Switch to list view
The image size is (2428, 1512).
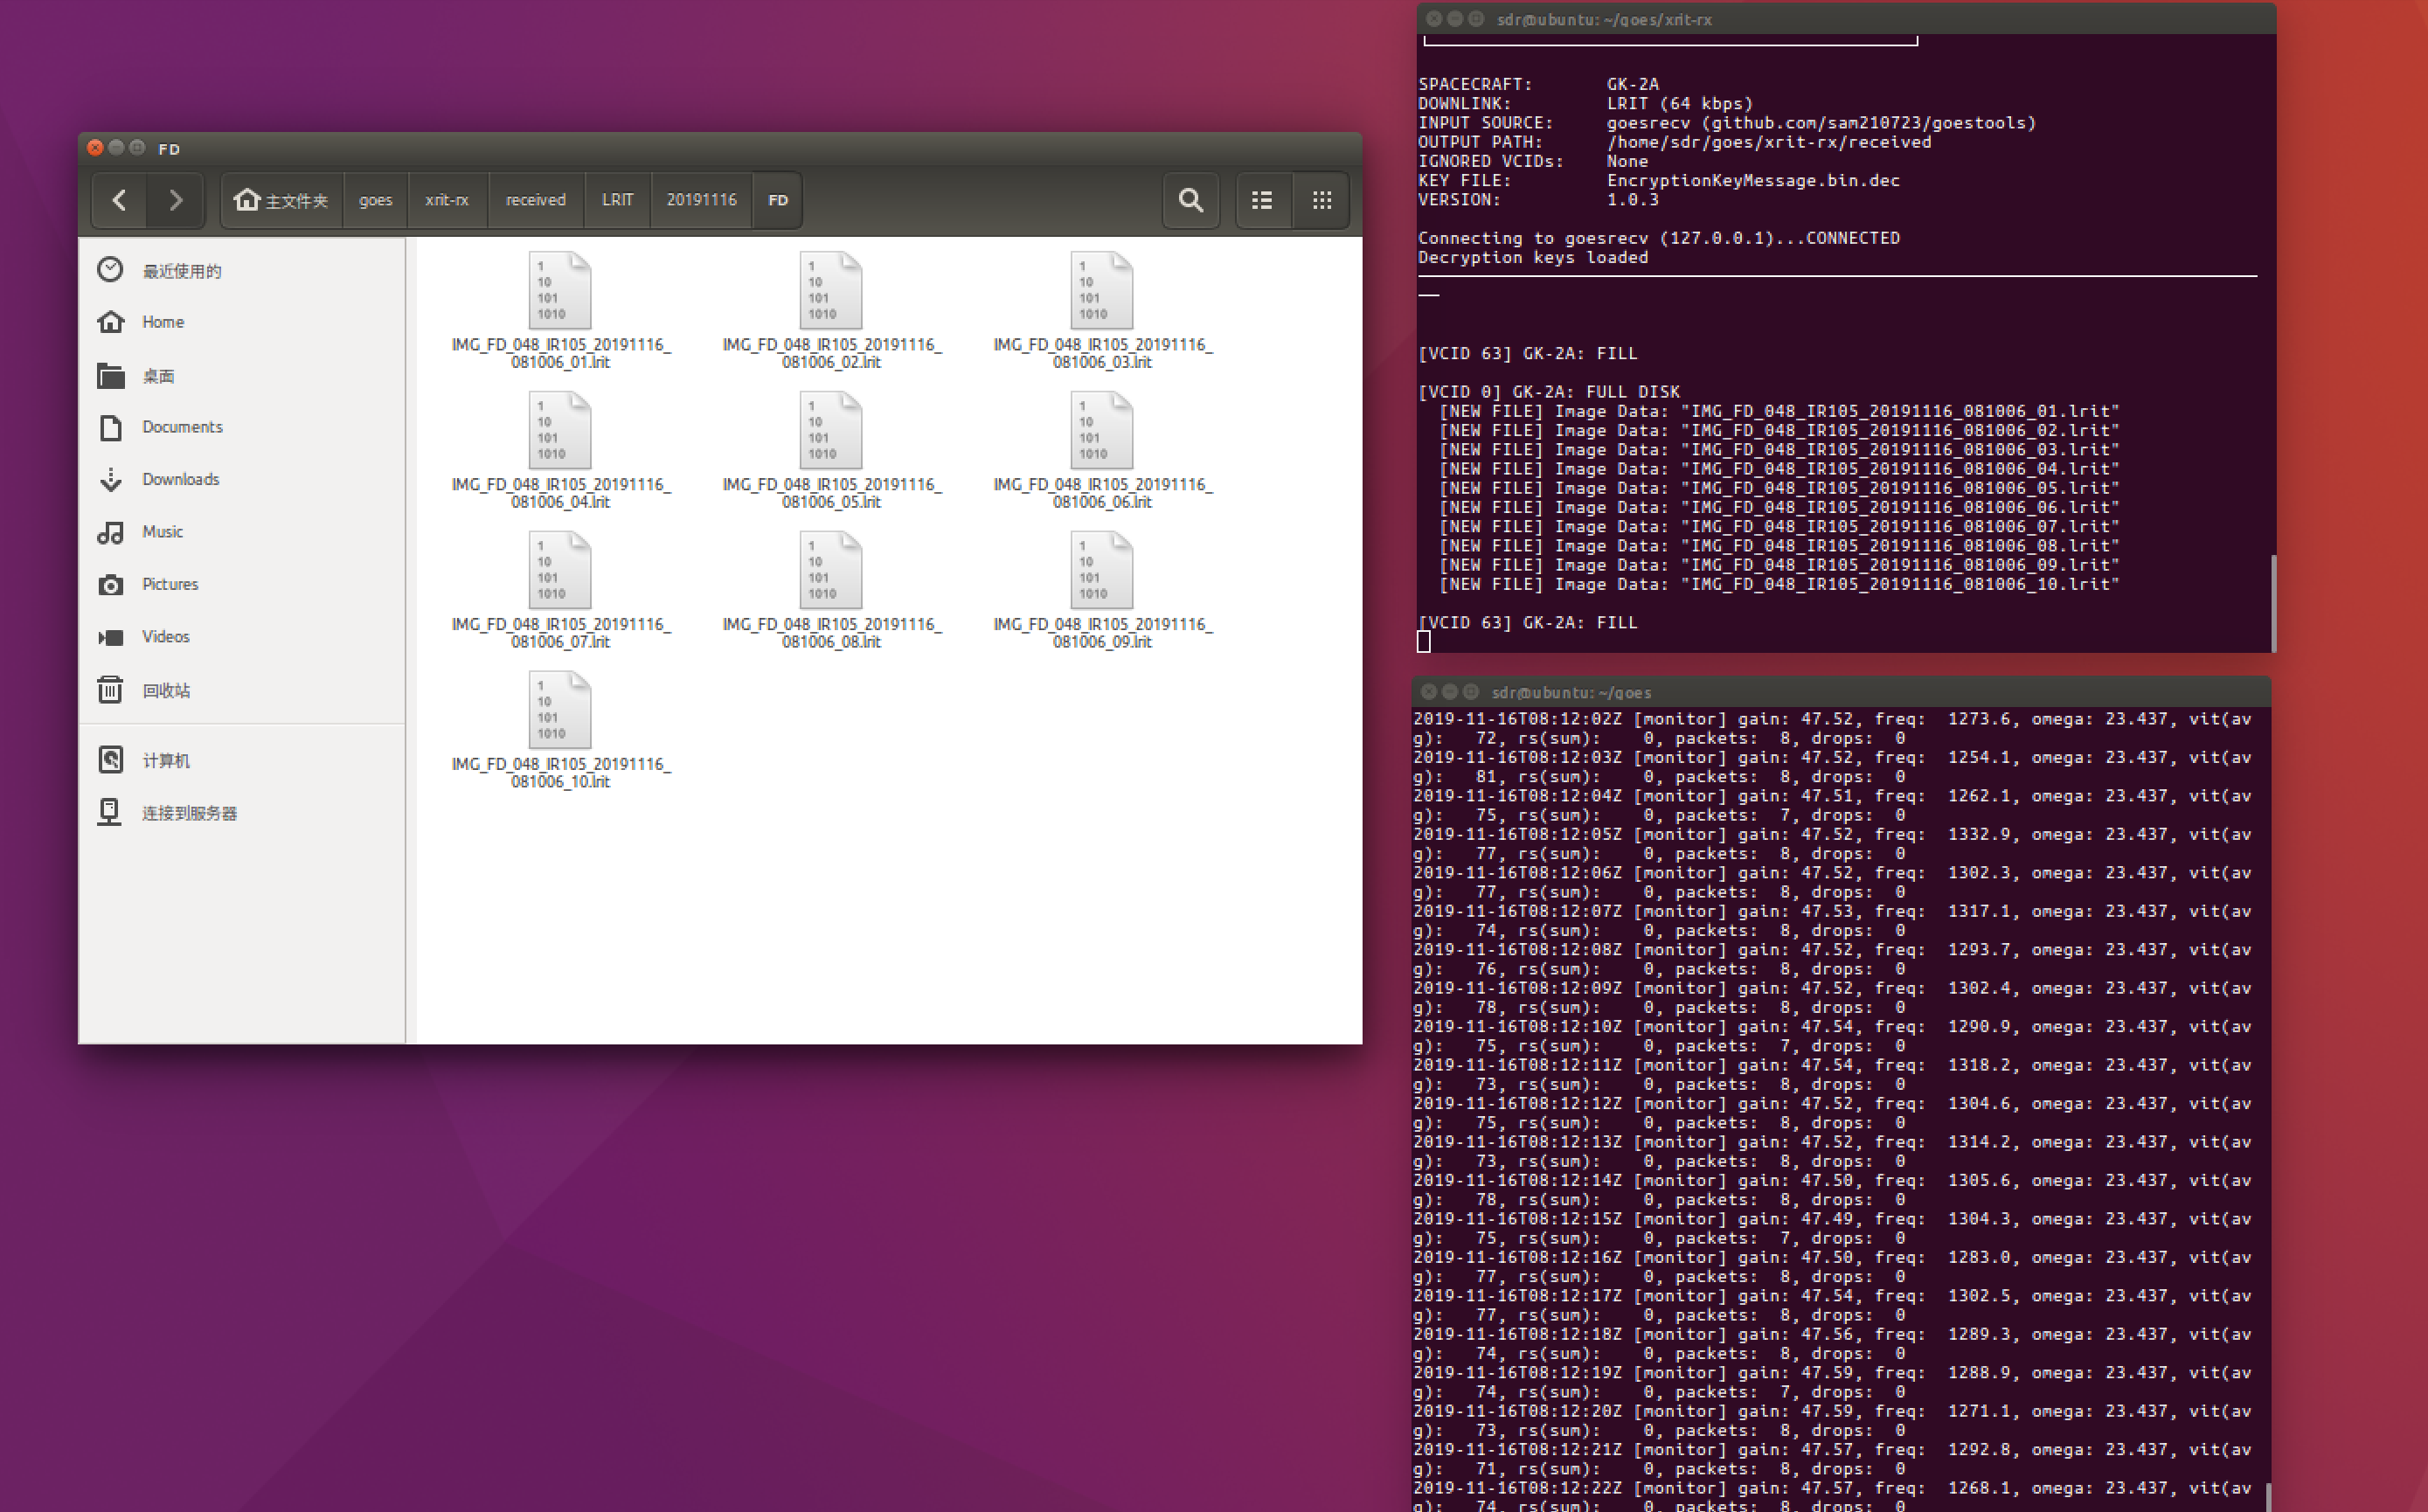[1262, 200]
